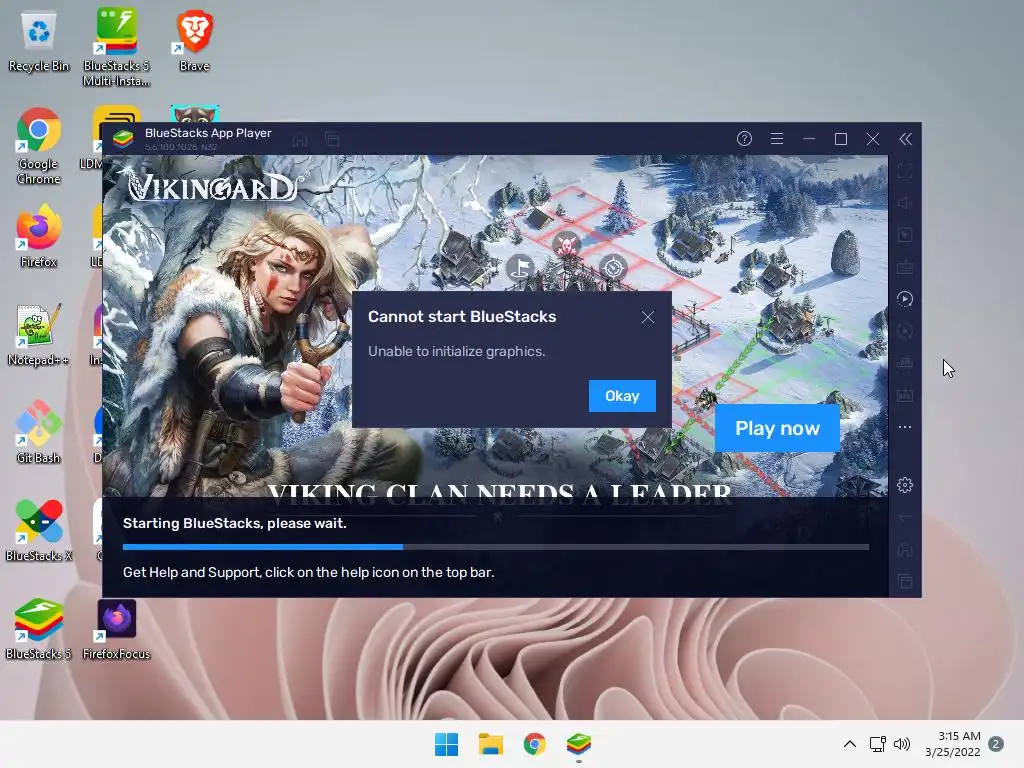
Task: Show hidden tray icons chevron
Action: pos(850,744)
